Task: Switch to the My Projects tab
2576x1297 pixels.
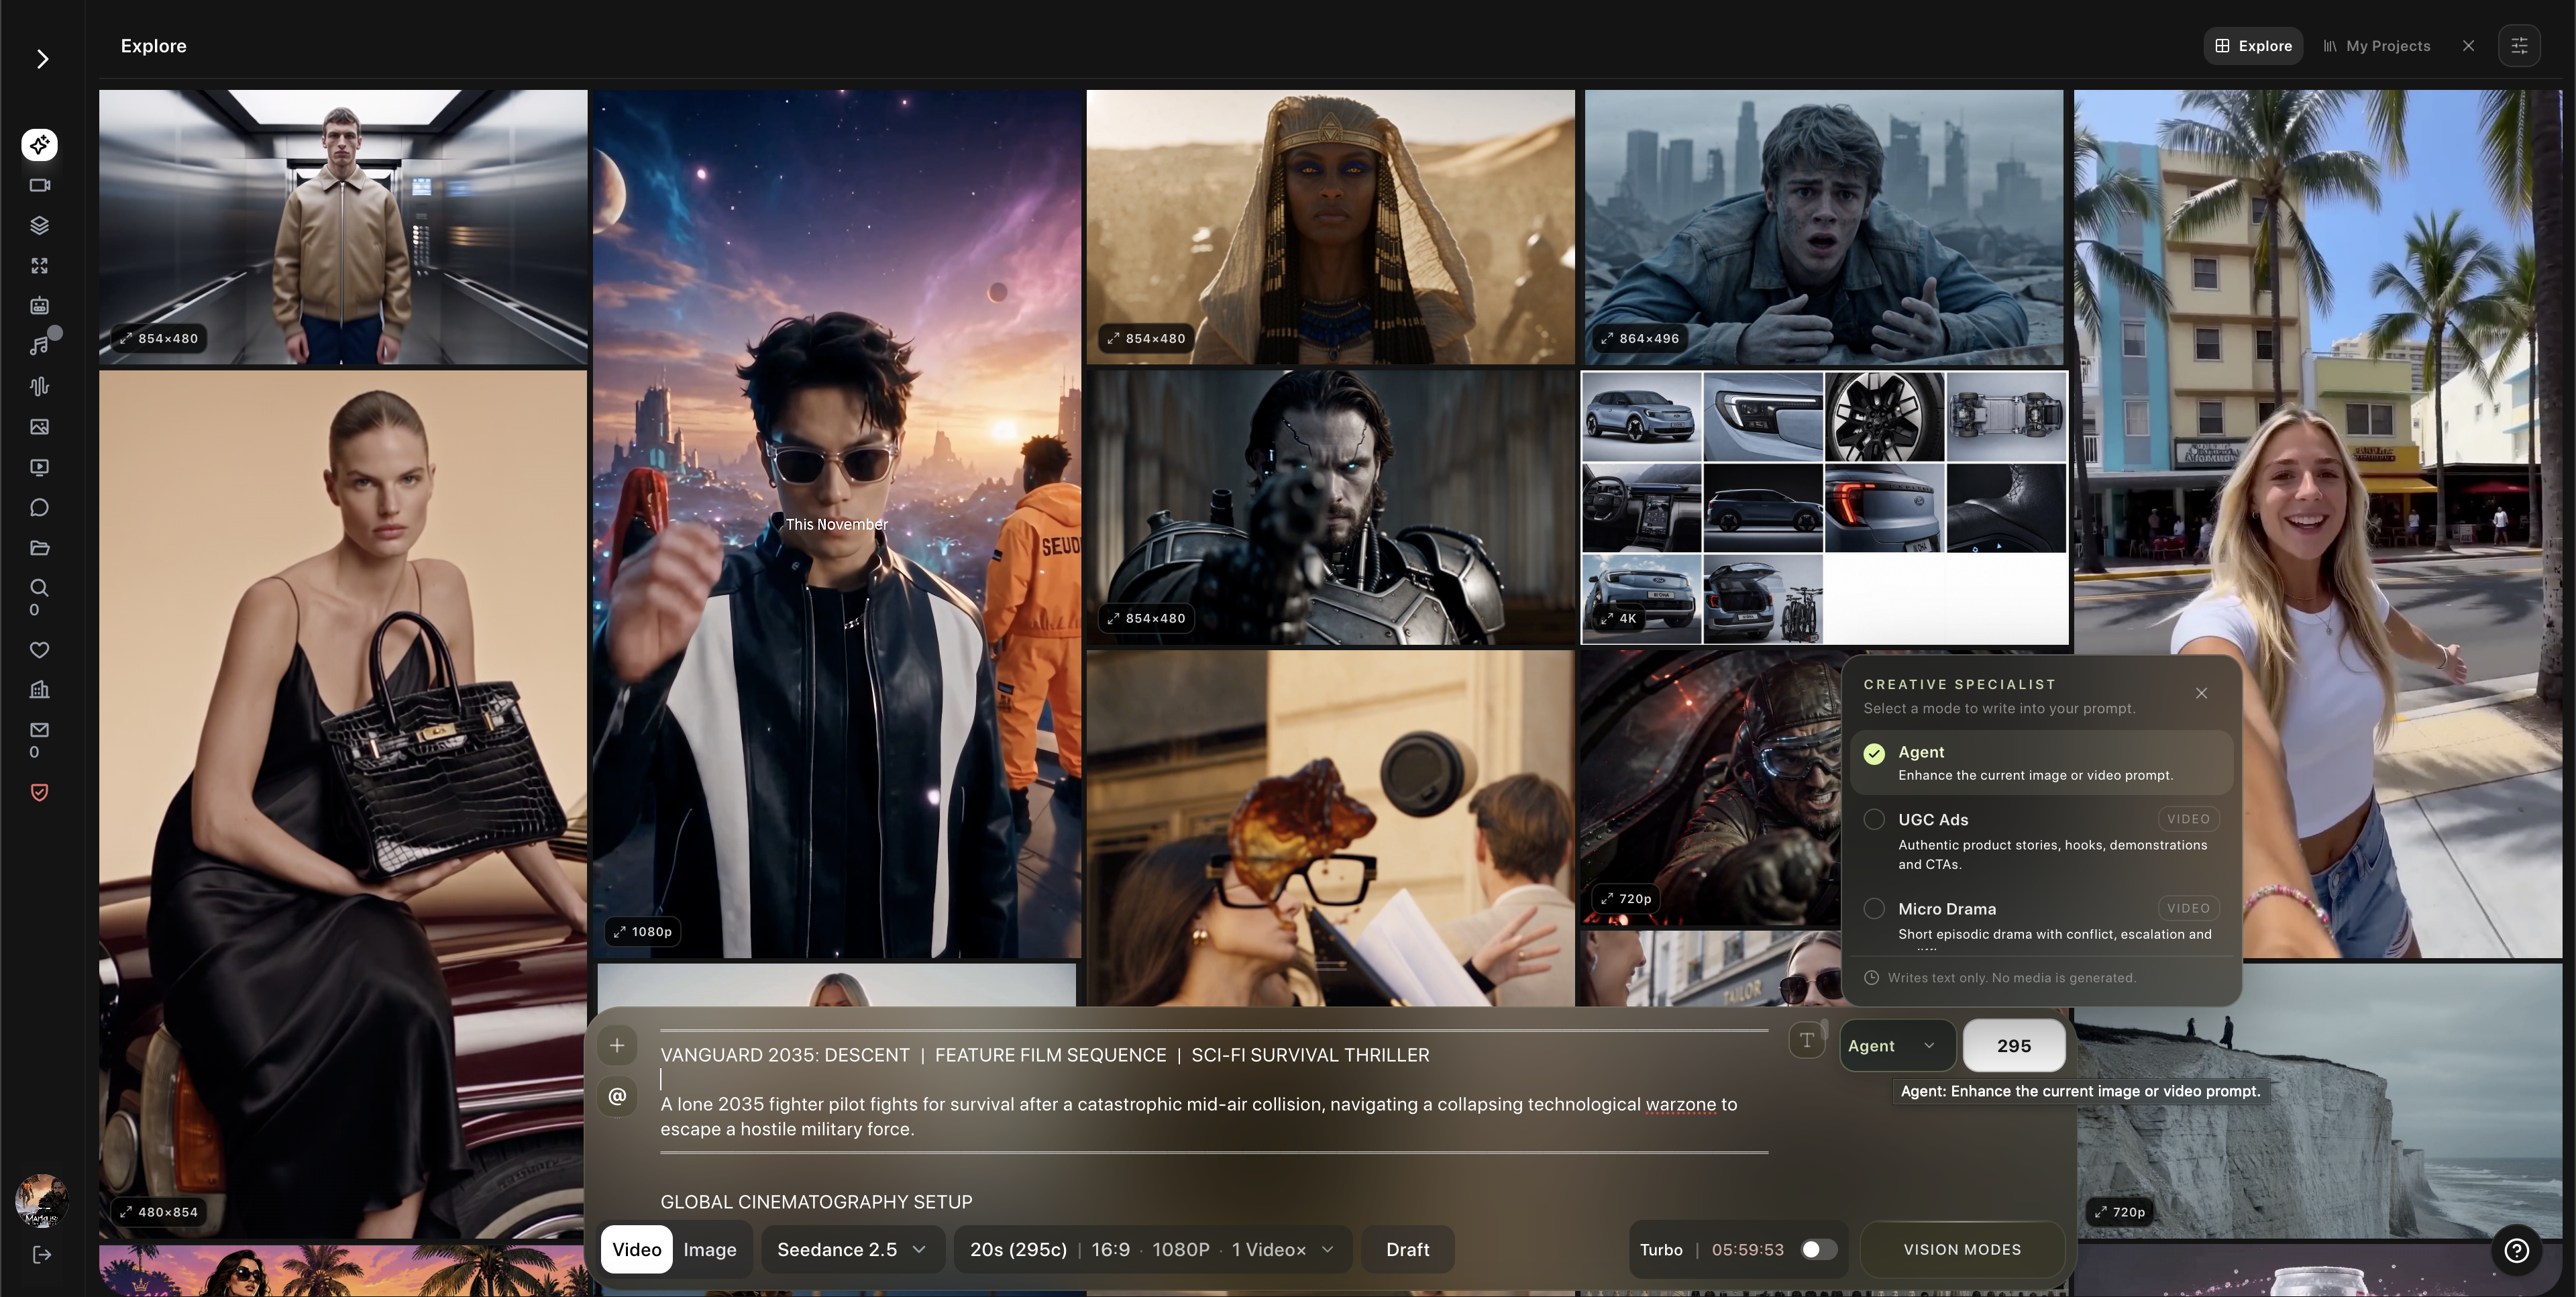Action: [x=2376, y=46]
